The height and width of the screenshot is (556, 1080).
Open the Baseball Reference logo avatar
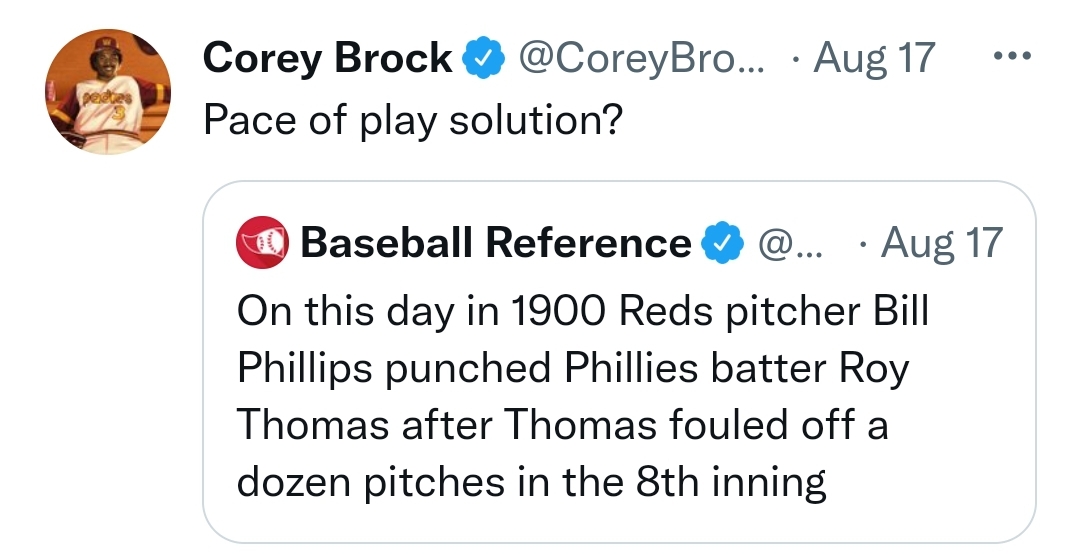coord(261,244)
